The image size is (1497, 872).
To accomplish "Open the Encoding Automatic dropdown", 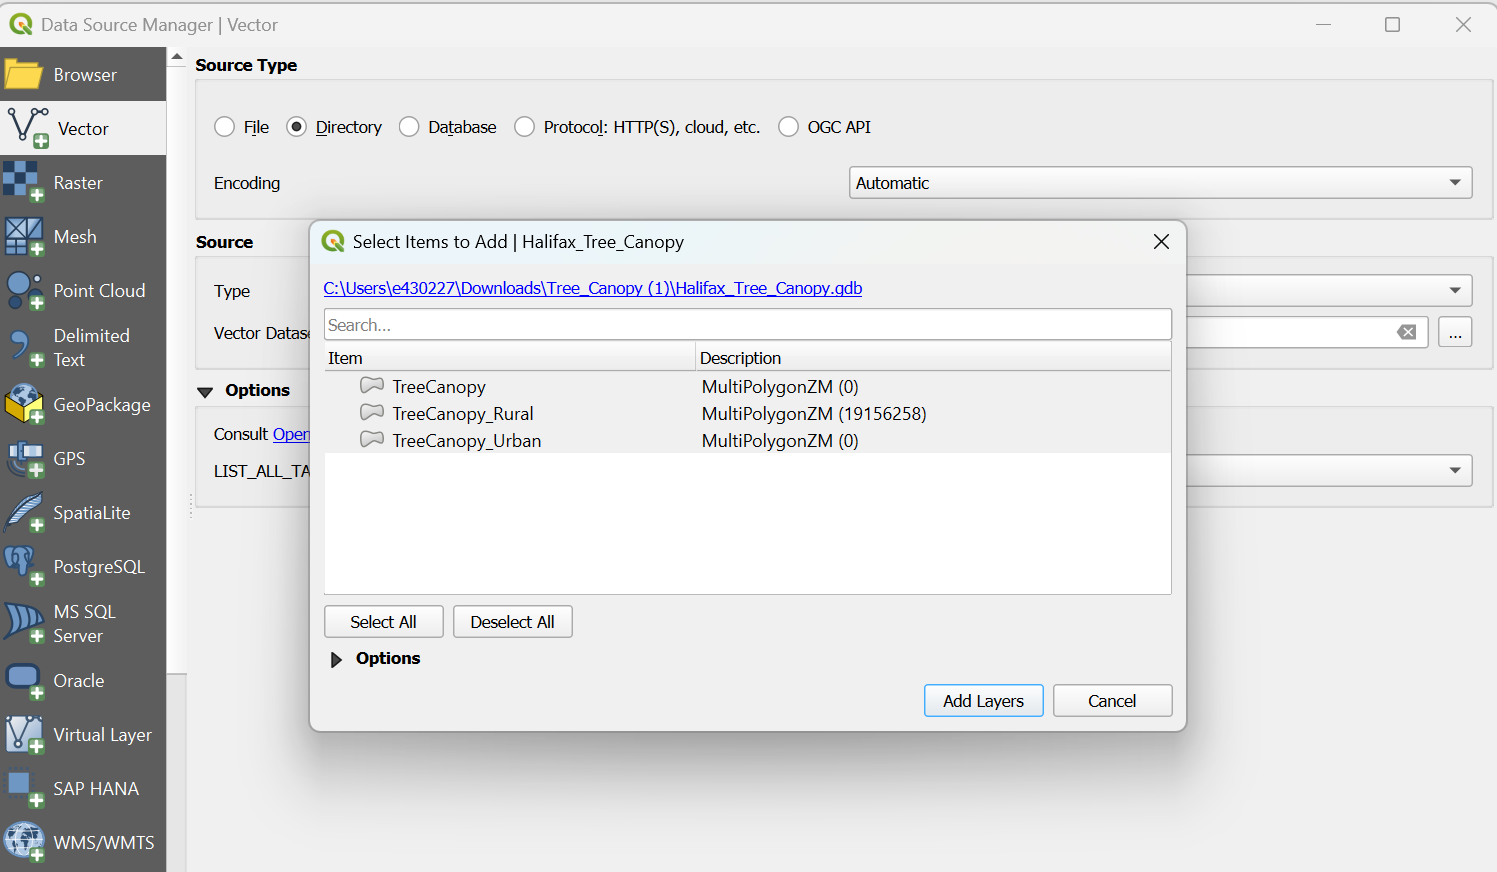I will click(x=1160, y=183).
